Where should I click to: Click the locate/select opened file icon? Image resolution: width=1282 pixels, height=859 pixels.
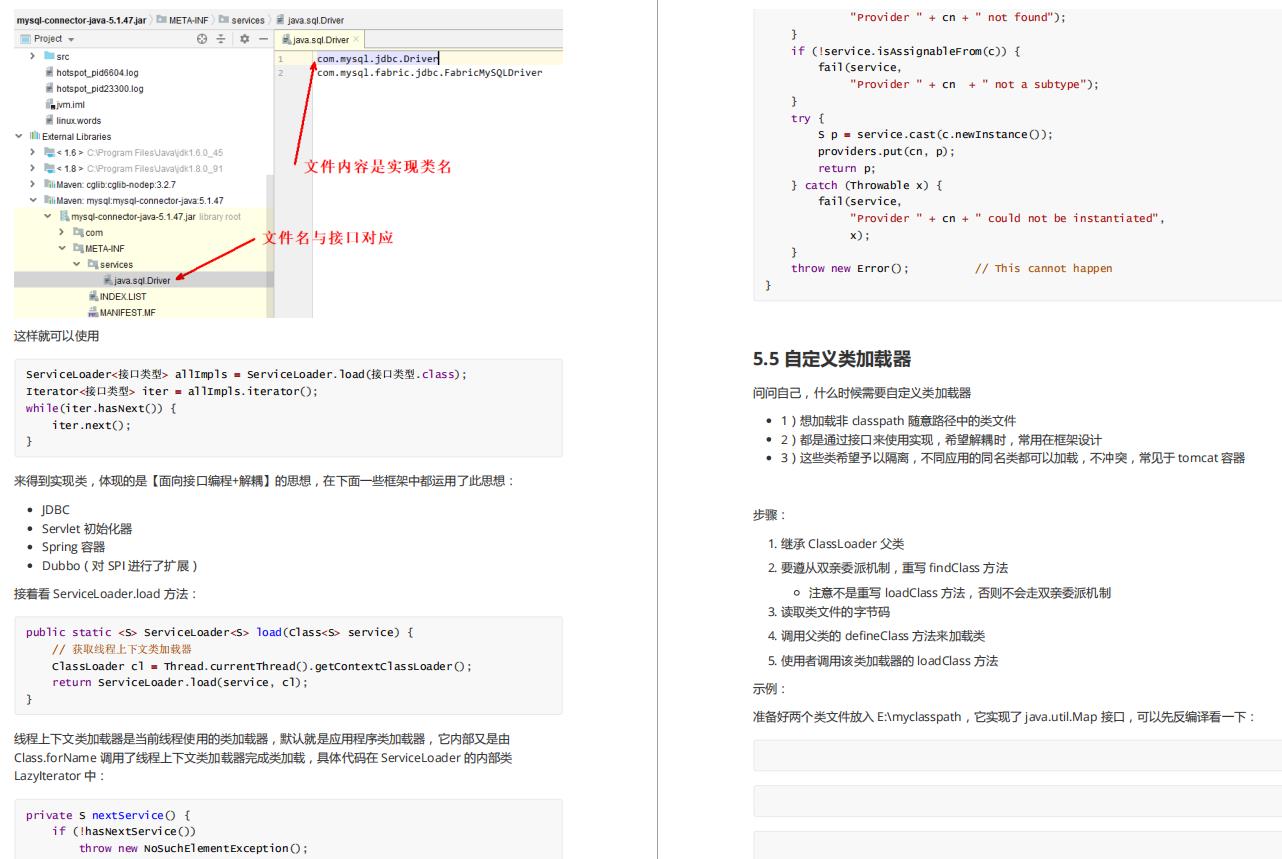click(201, 39)
